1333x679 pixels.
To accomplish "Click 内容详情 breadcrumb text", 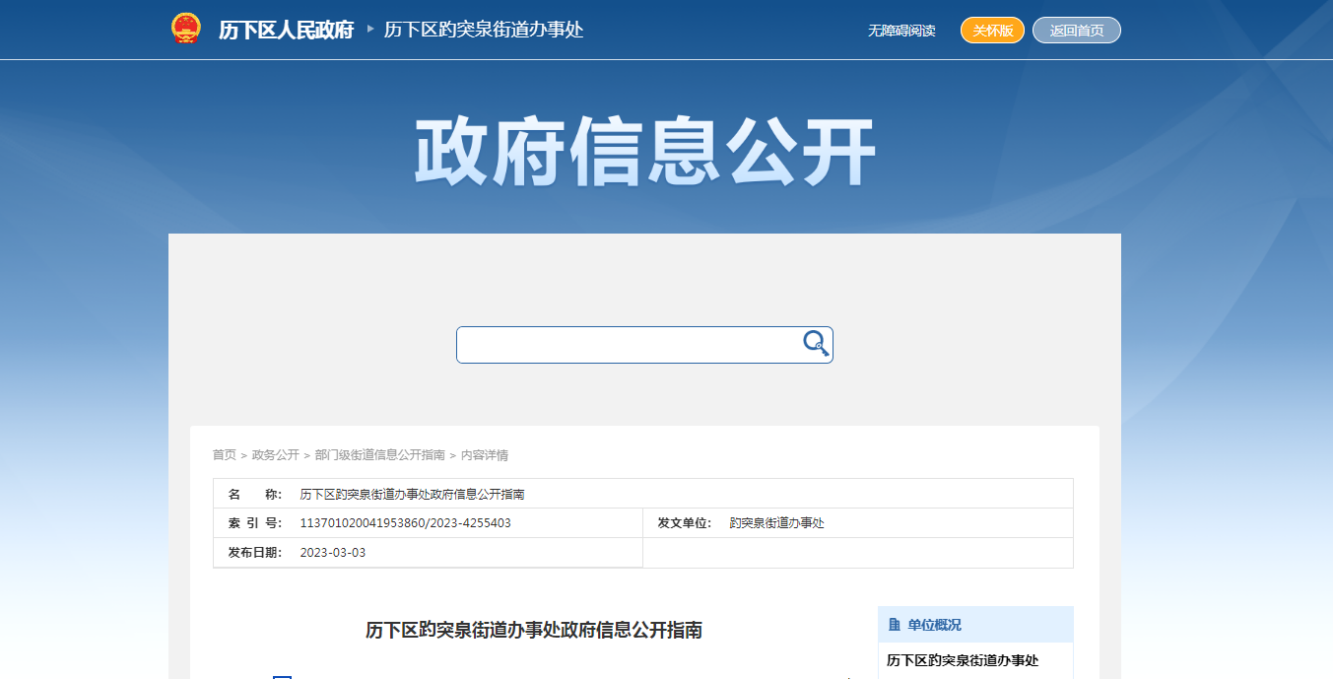I will tap(485, 455).
